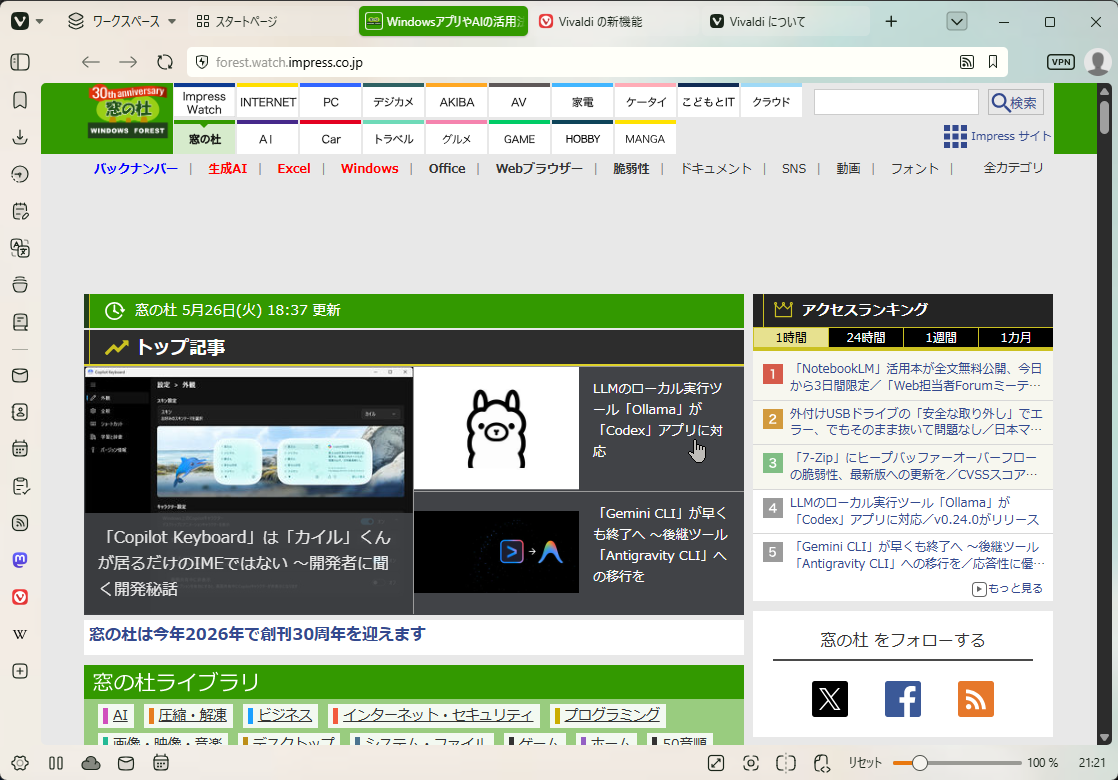Open the Feeds panel in sidebar

pyautogui.click(x=21, y=523)
